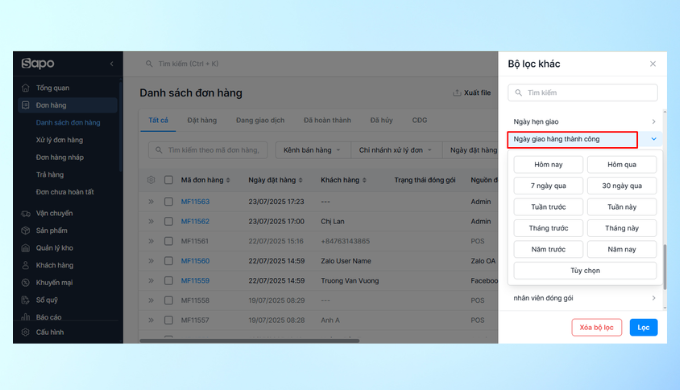Click the order table horizontal scrollbar
Viewport: 680px width, 390px height.
click(x=249, y=341)
